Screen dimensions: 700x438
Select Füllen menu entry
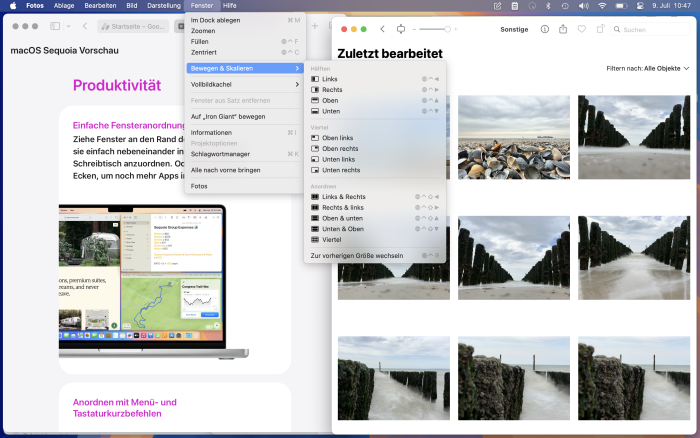click(x=245, y=42)
